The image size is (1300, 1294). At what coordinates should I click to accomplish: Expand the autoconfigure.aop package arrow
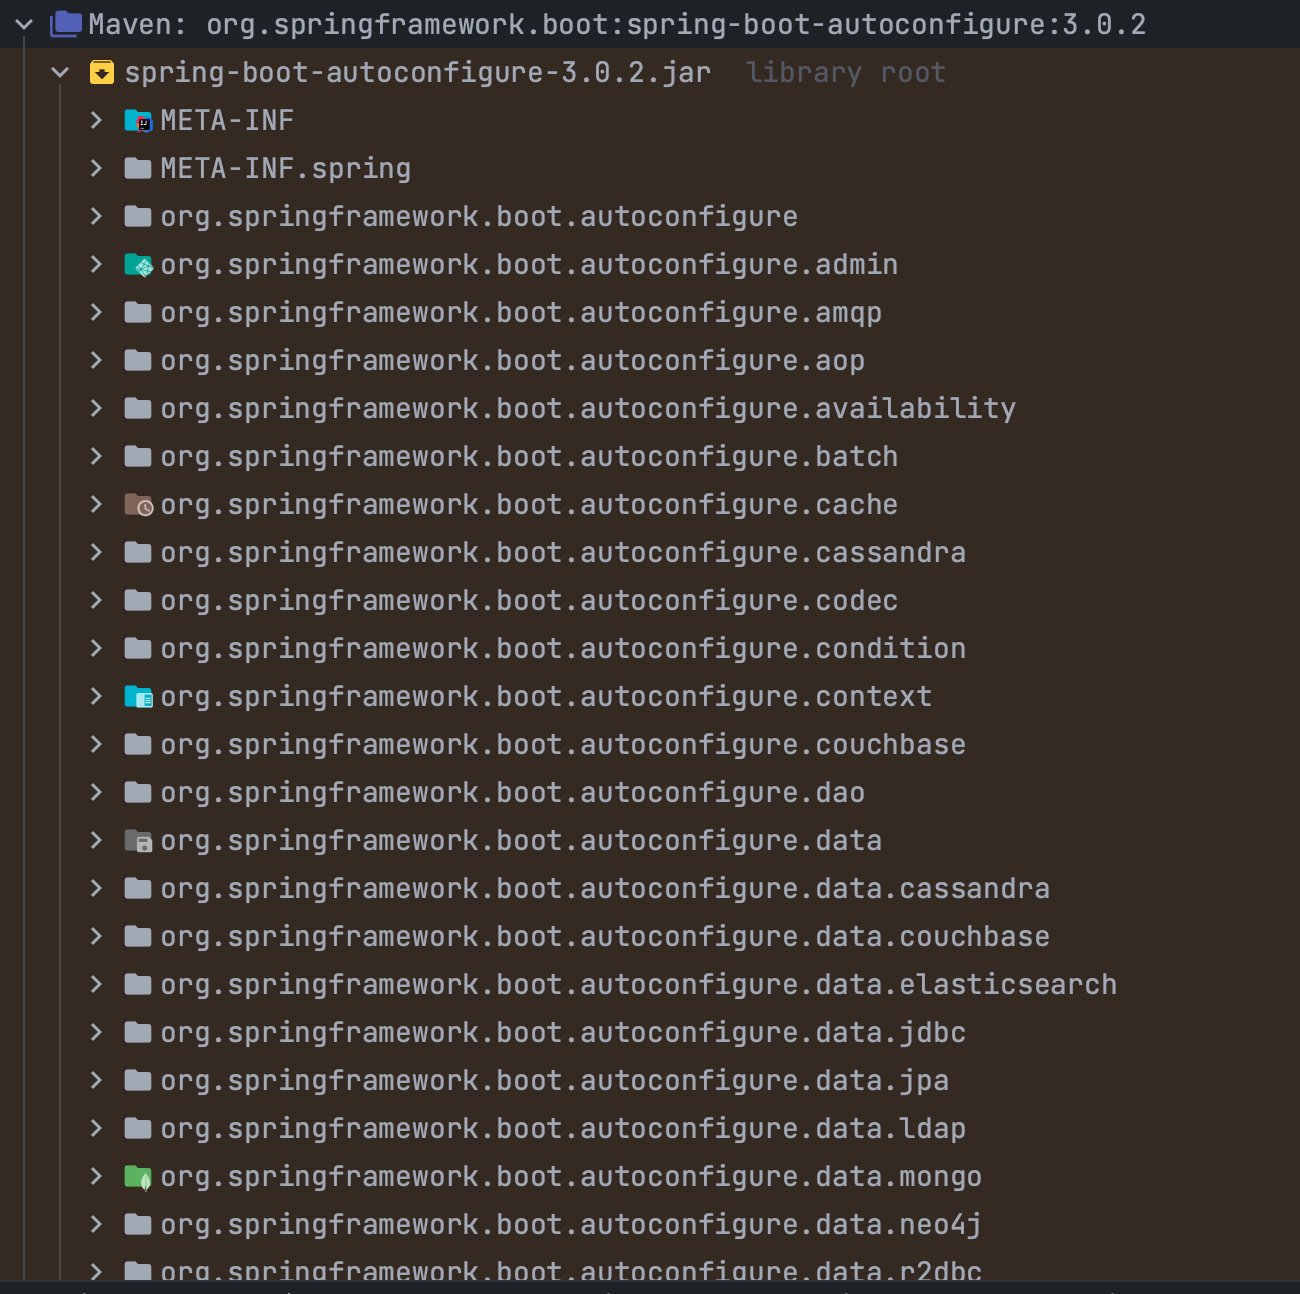pyautogui.click(x=96, y=360)
